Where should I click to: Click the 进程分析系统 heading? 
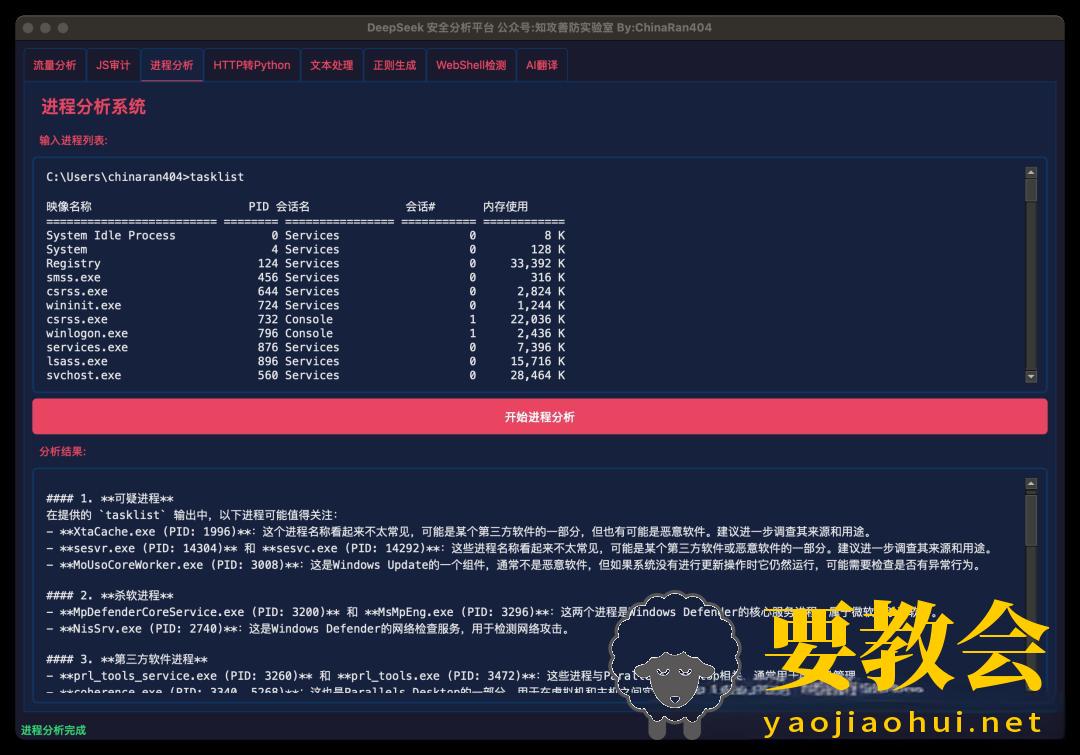coord(93,107)
